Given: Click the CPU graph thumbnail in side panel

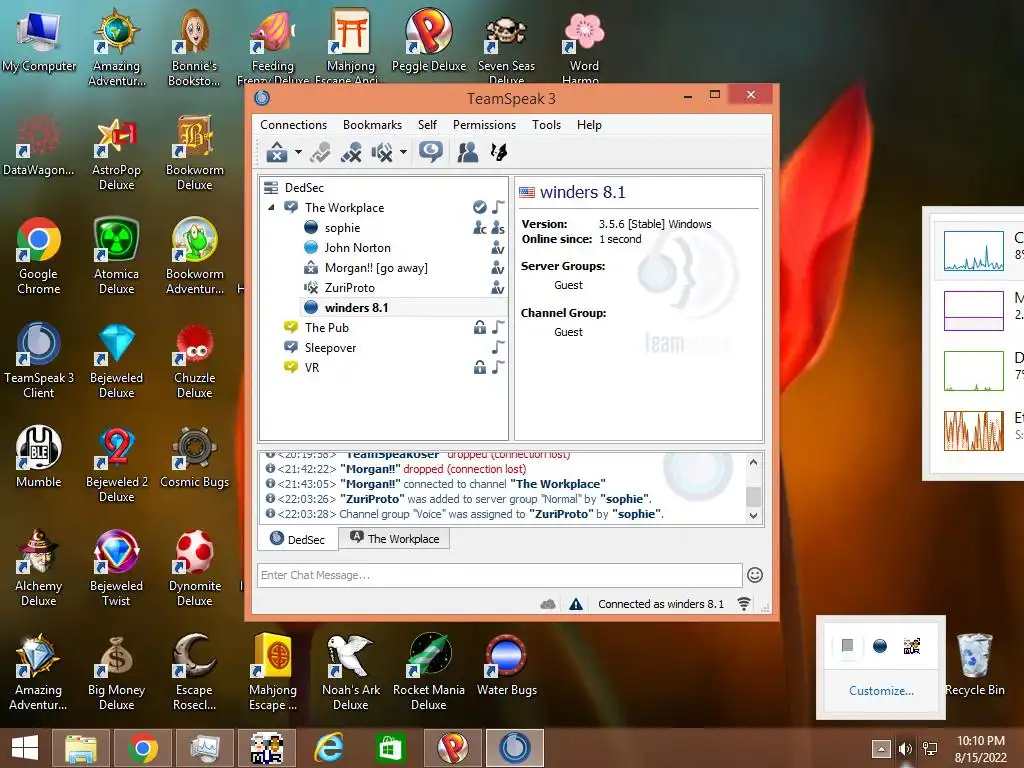Looking at the screenshot, I should point(974,251).
